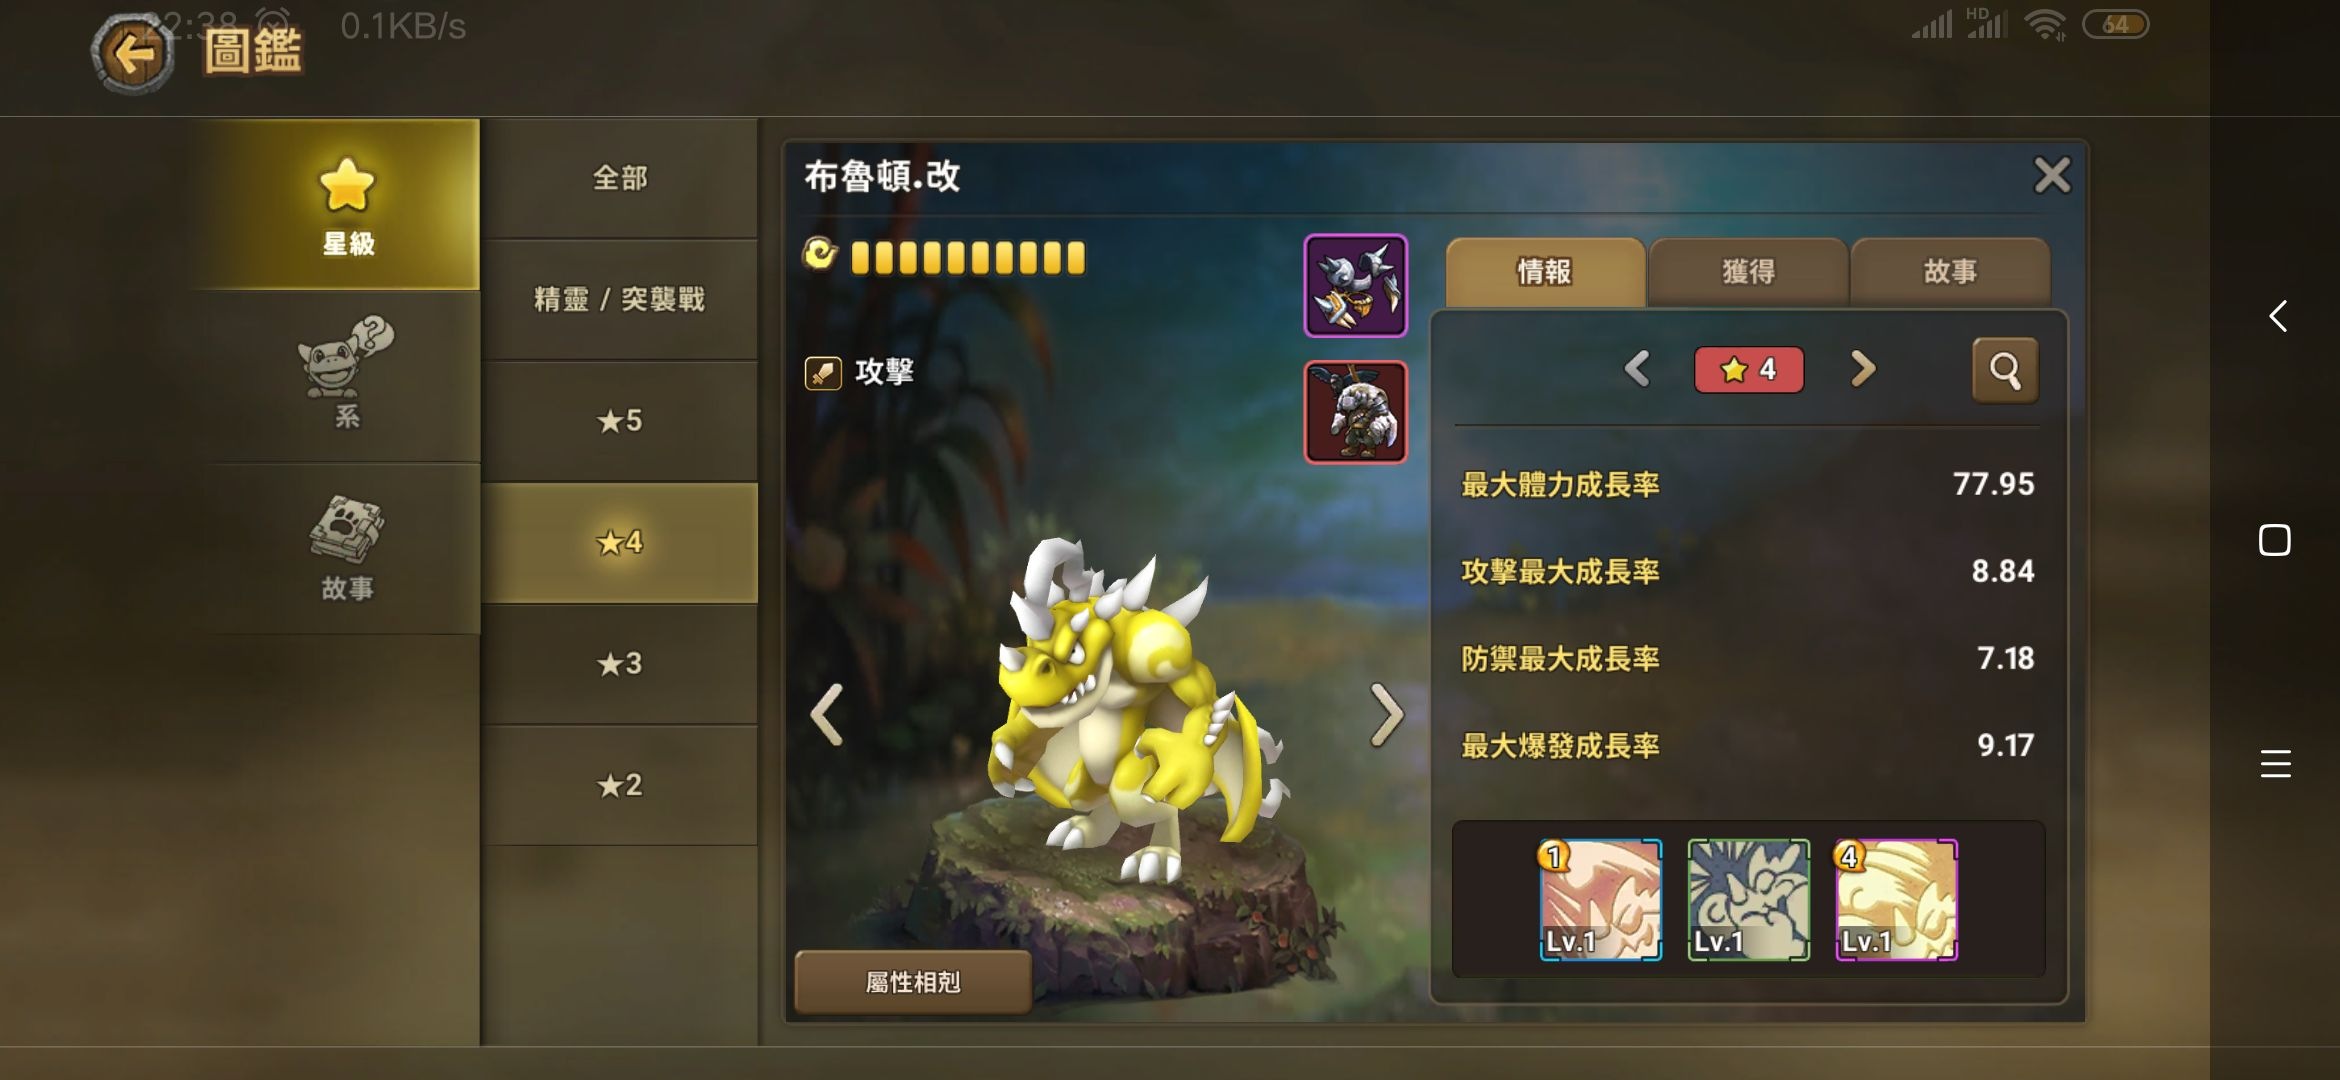
Task: View the third purple-framed skill icon
Action: tap(1896, 900)
